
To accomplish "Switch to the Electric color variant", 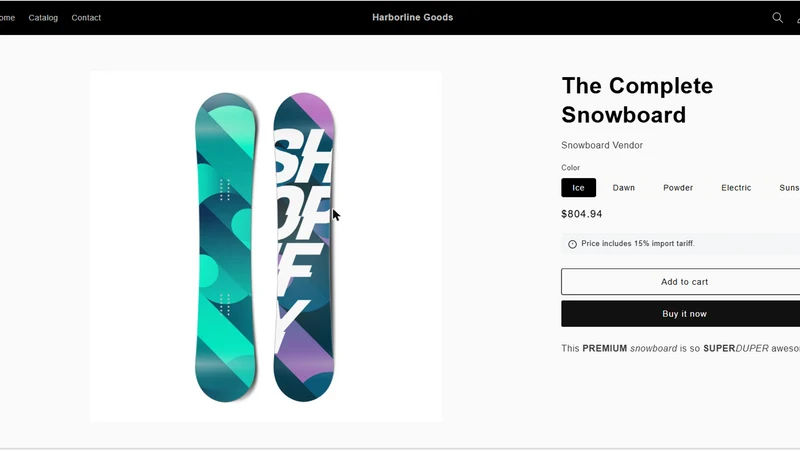I will click(736, 188).
